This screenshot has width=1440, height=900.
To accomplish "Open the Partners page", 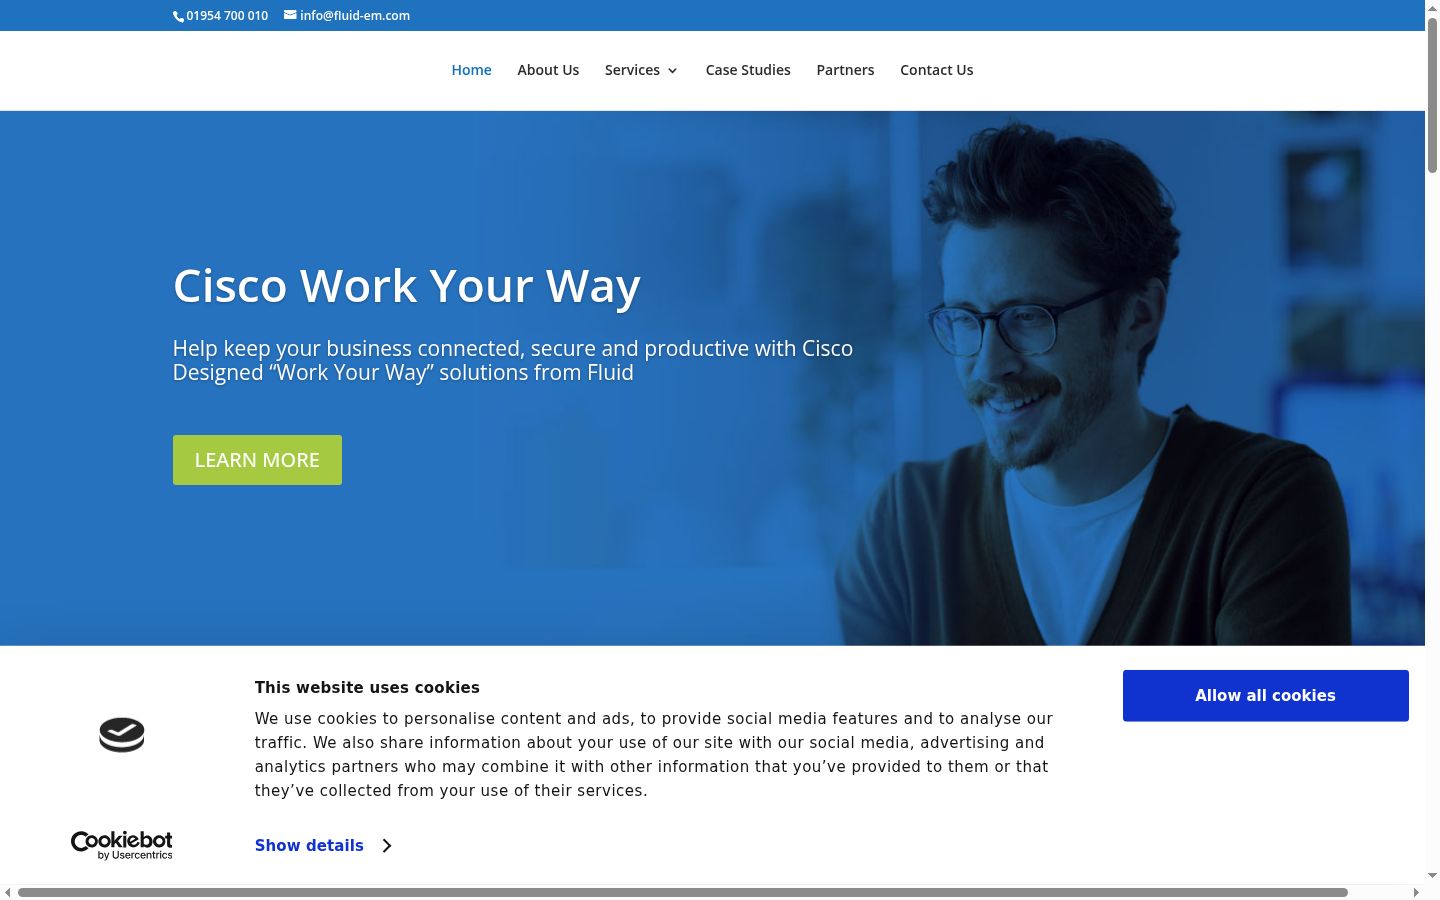I will pyautogui.click(x=845, y=70).
